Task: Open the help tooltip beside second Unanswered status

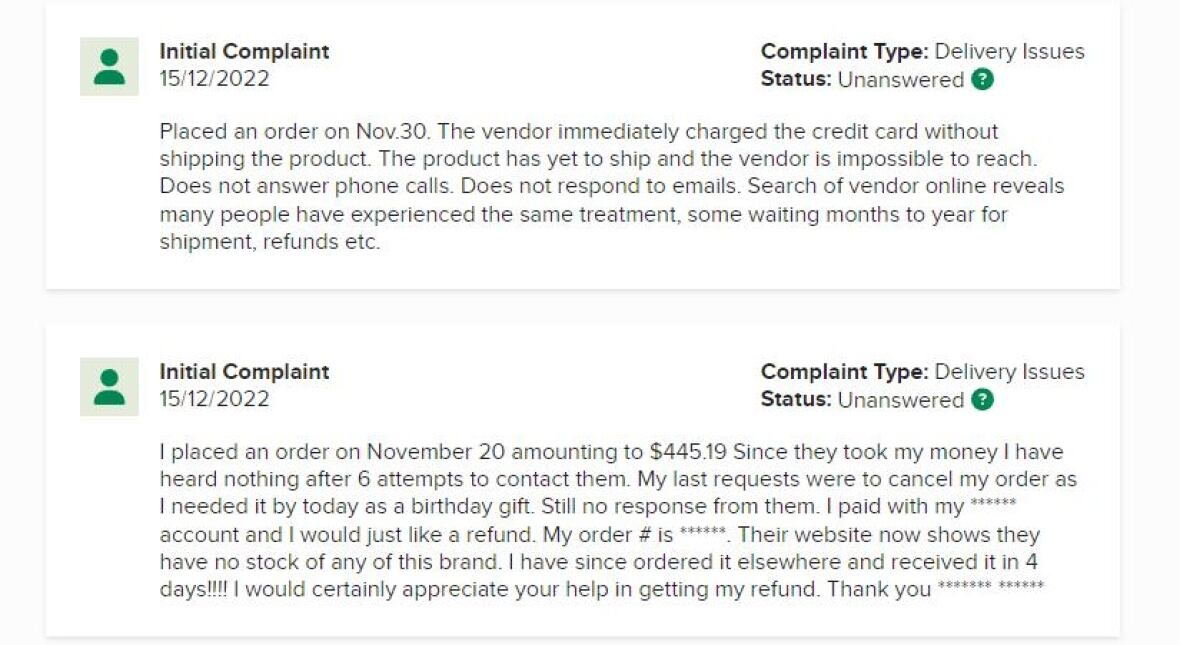Action: (981, 401)
